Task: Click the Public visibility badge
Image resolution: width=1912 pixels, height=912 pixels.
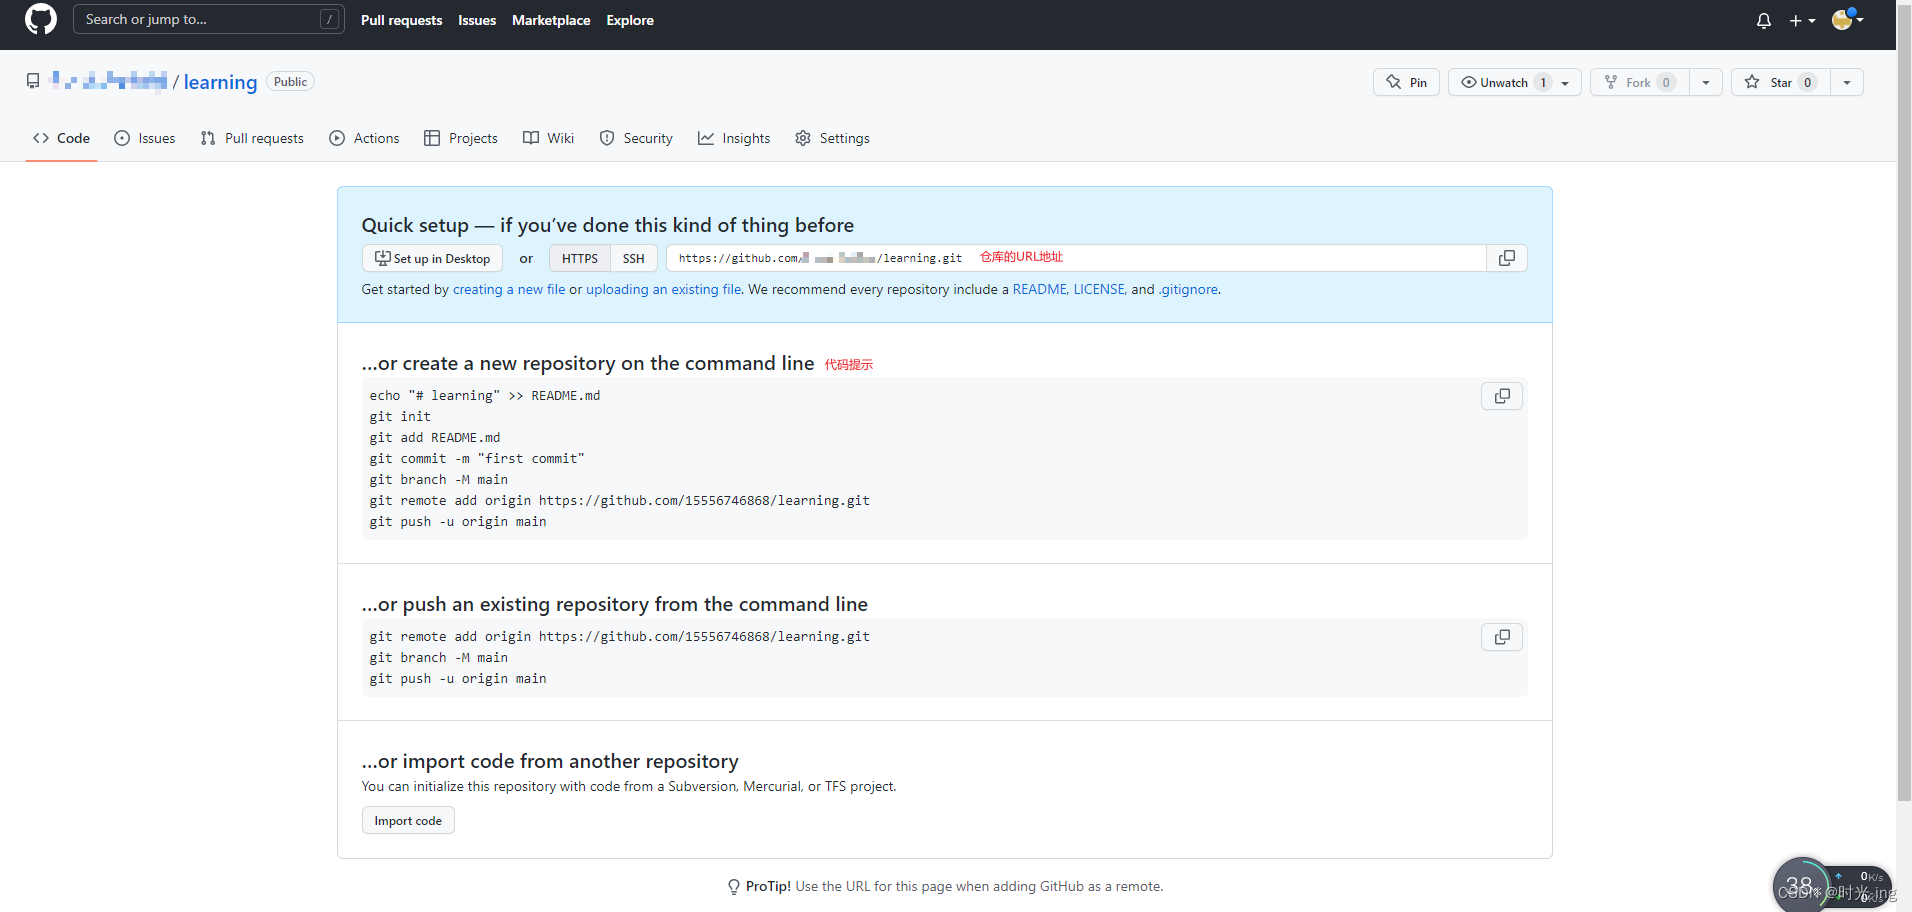Action: pos(290,82)
